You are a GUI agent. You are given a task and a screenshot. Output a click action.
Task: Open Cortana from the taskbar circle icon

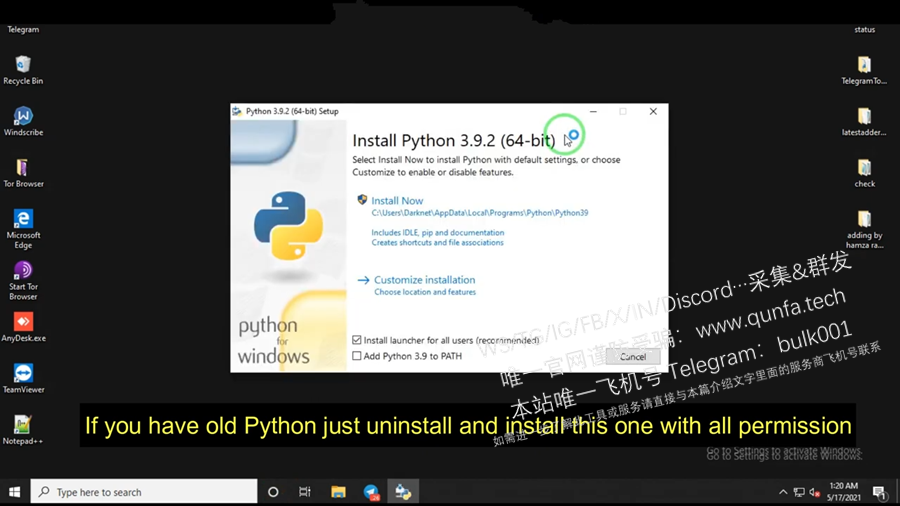273,492
